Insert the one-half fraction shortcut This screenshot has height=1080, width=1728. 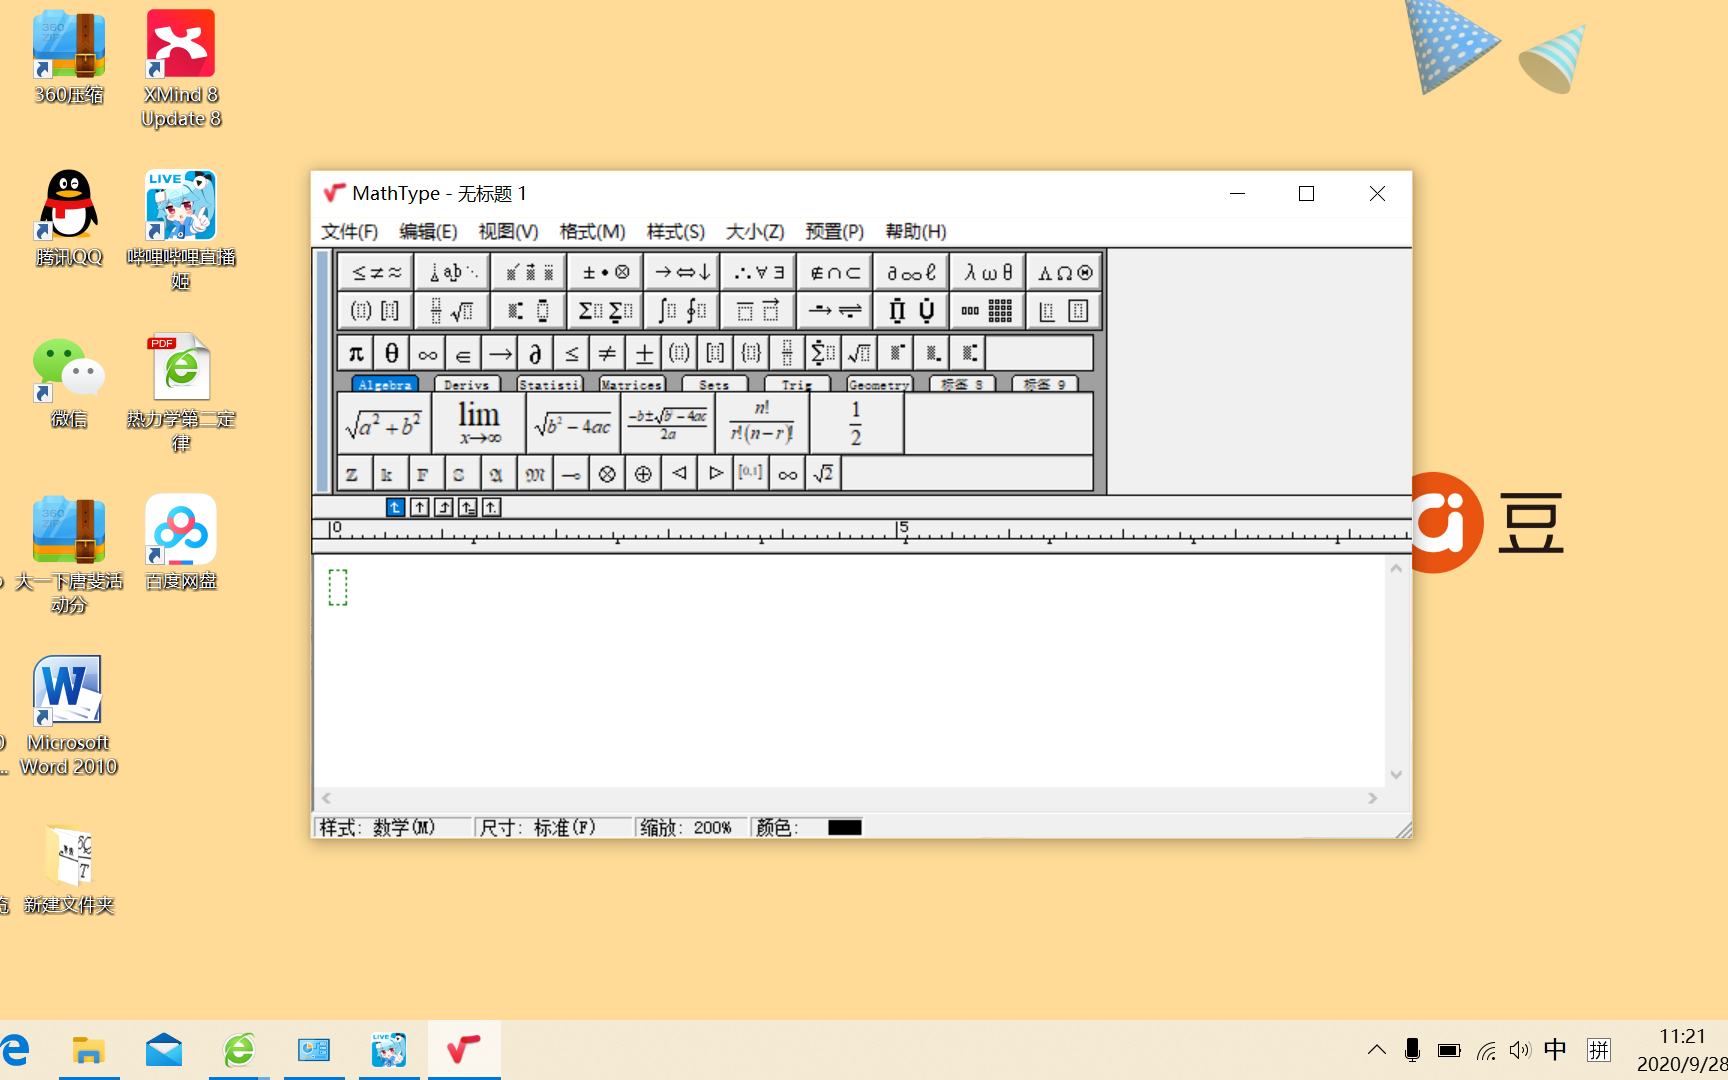(x=856, y=422)
